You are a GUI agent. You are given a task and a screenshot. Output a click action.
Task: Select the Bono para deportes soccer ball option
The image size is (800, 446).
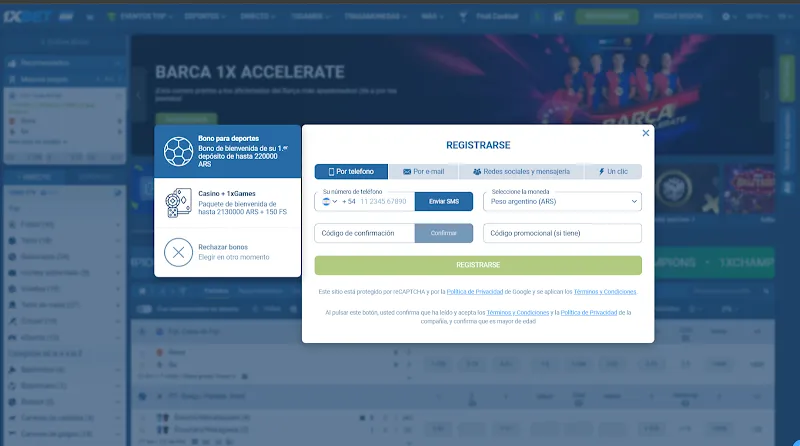(x=228, y=152)
